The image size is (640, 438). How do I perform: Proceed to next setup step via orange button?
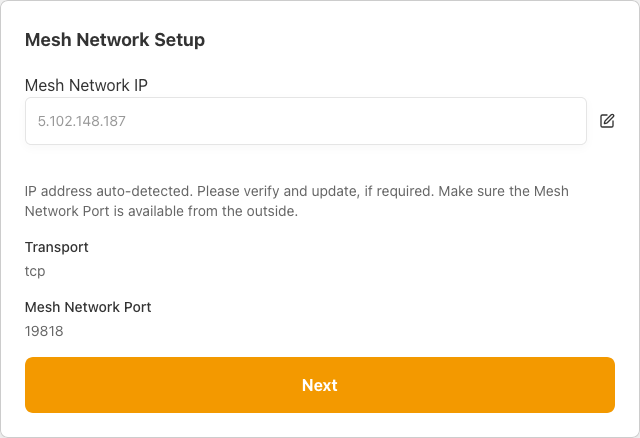[320, 385]
